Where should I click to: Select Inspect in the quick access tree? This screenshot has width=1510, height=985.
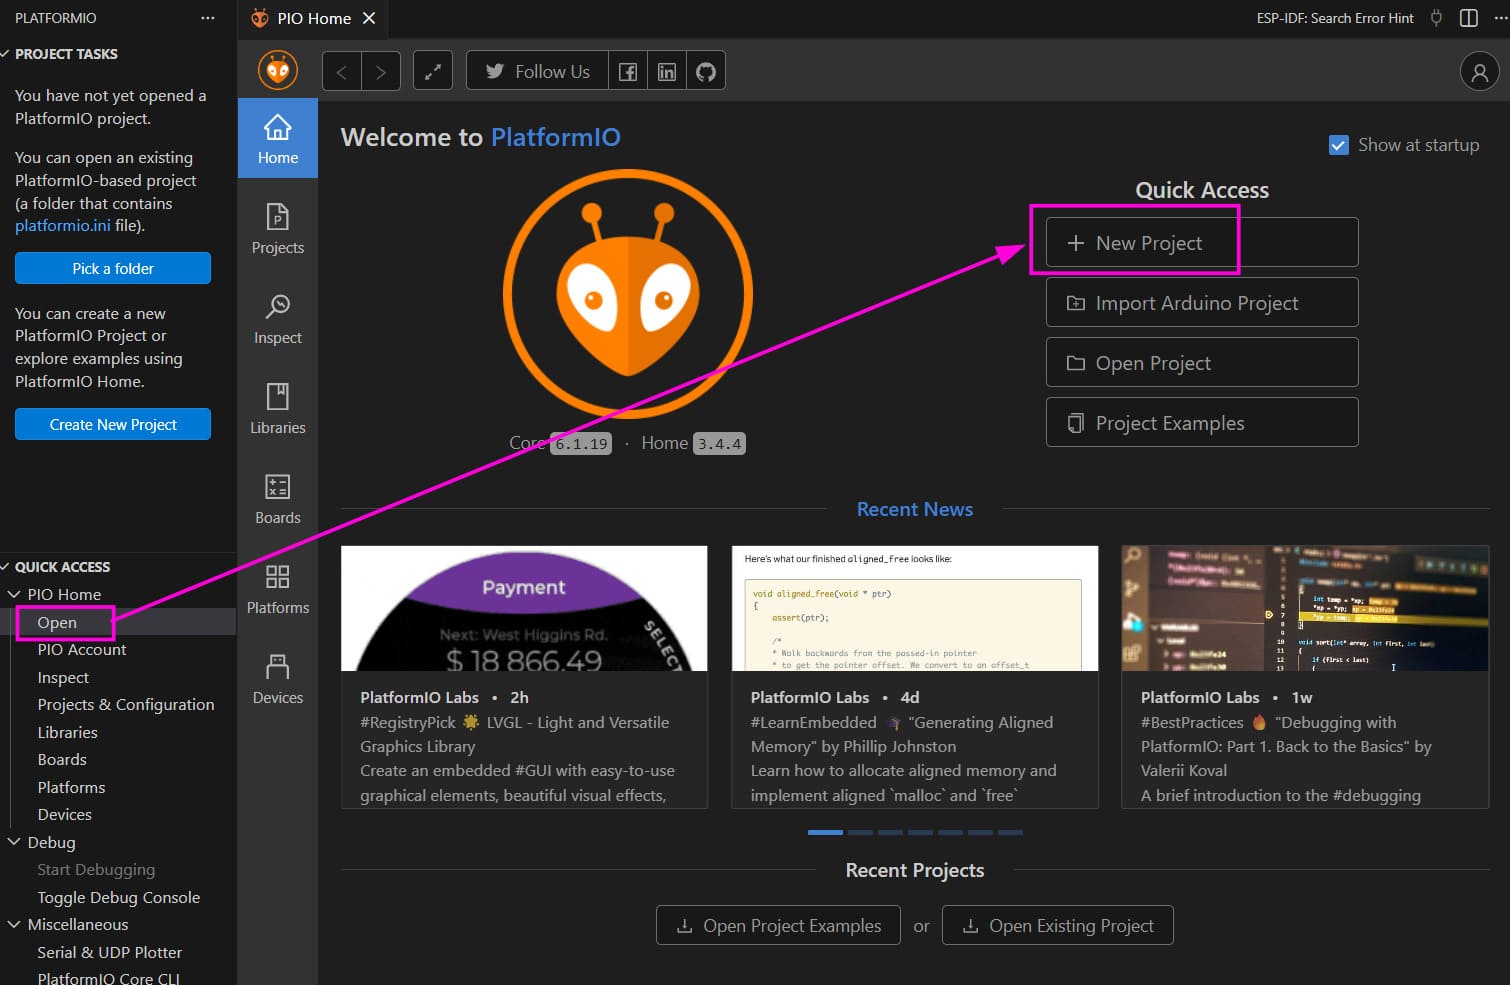point(63,677)
